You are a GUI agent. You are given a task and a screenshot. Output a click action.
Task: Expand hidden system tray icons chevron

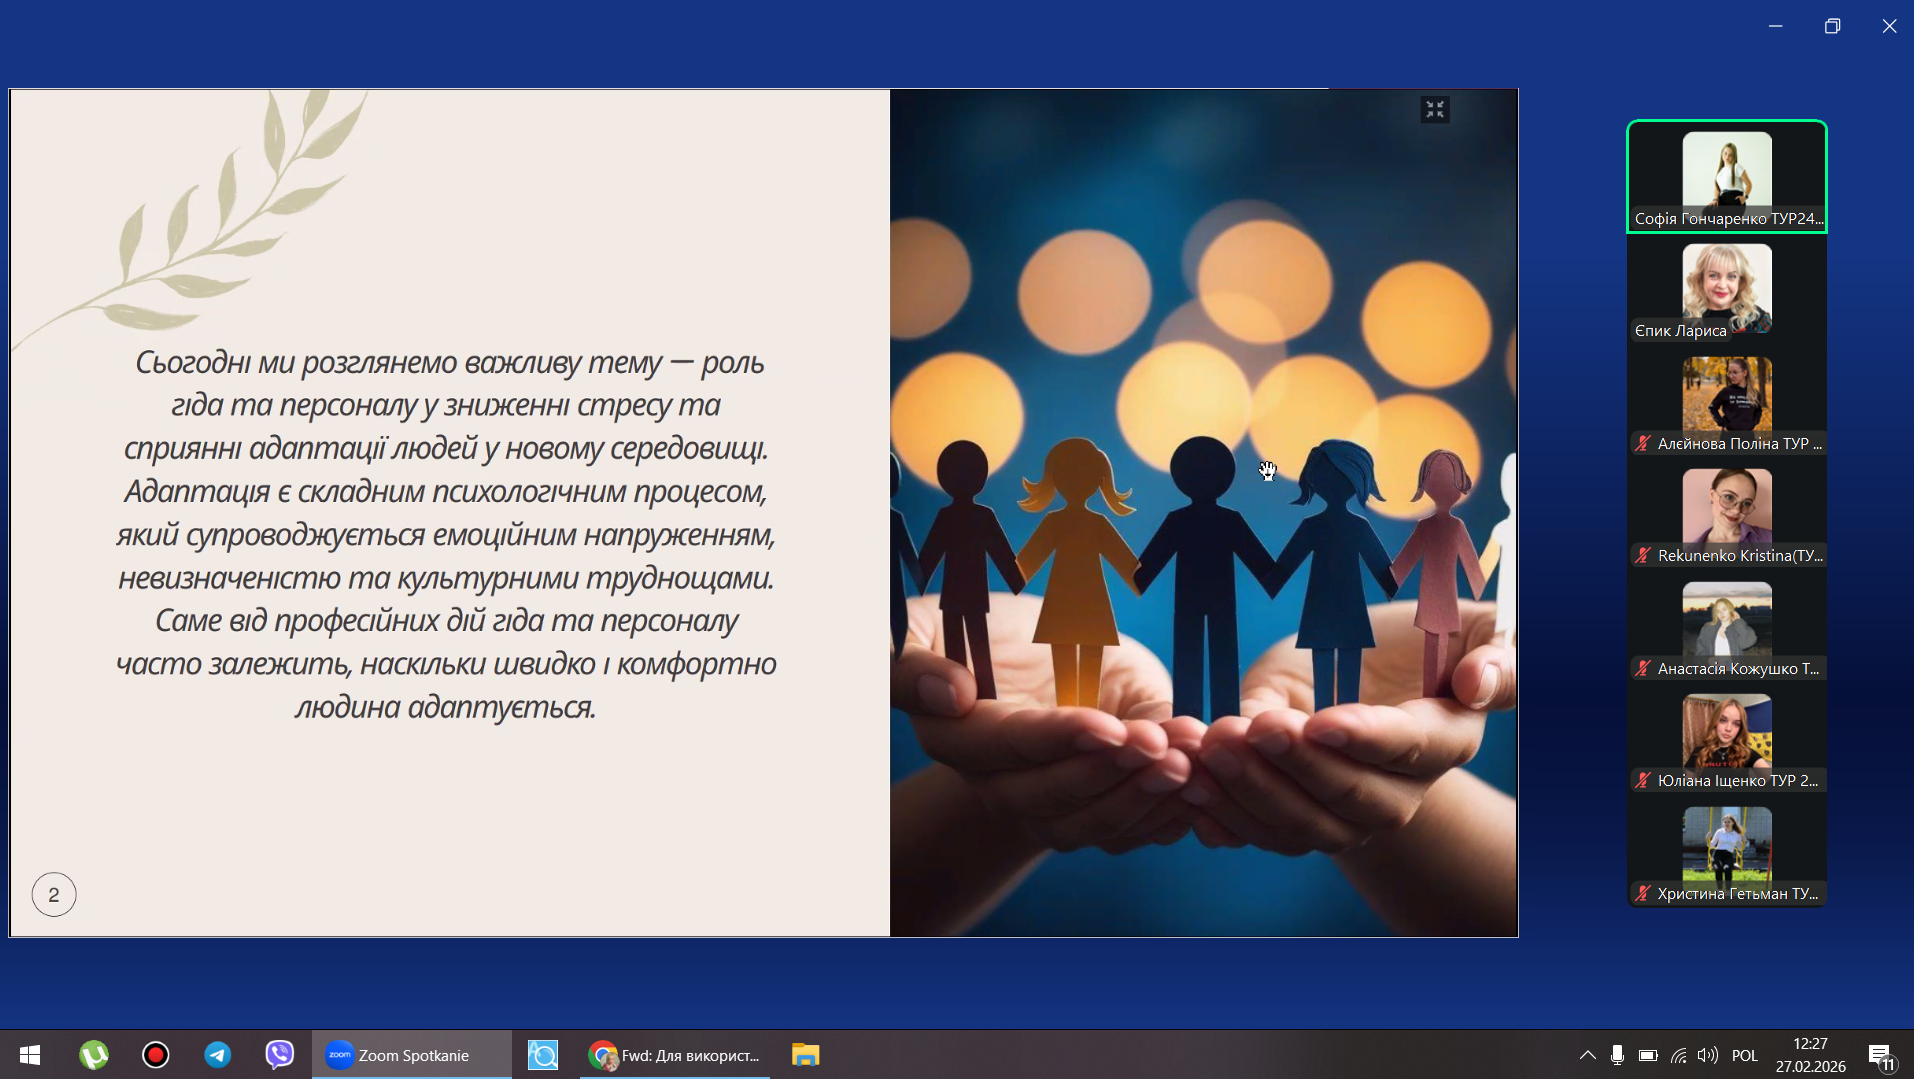tap(1587, 1055)
